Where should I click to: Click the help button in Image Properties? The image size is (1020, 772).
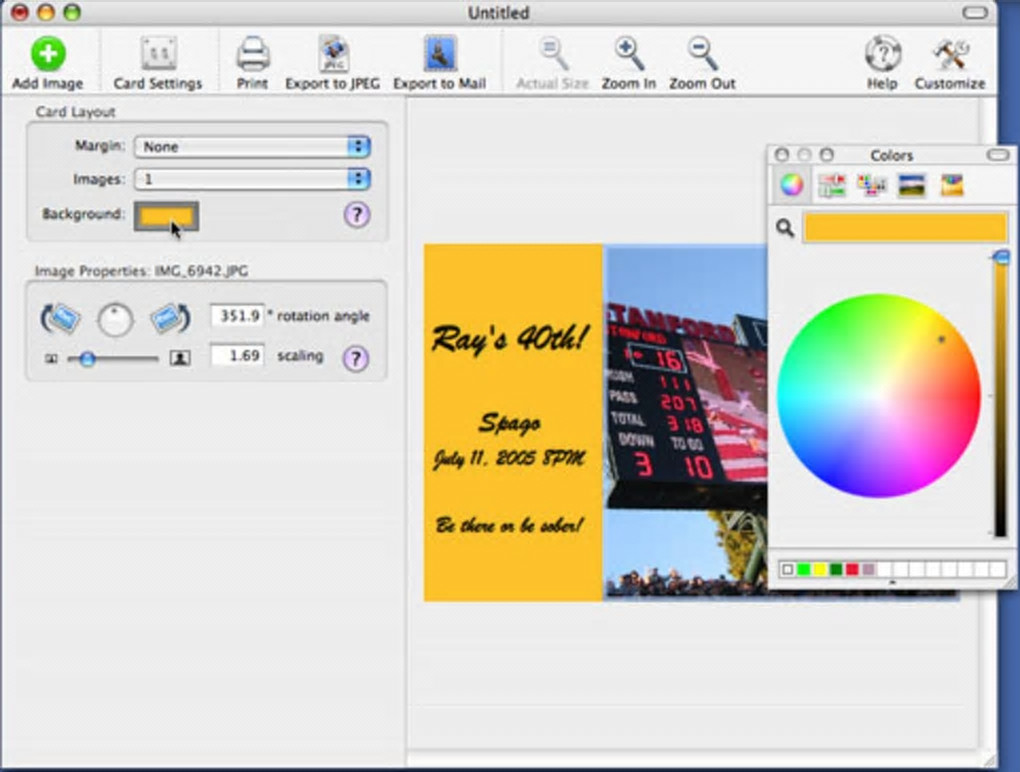coord(356,358)
